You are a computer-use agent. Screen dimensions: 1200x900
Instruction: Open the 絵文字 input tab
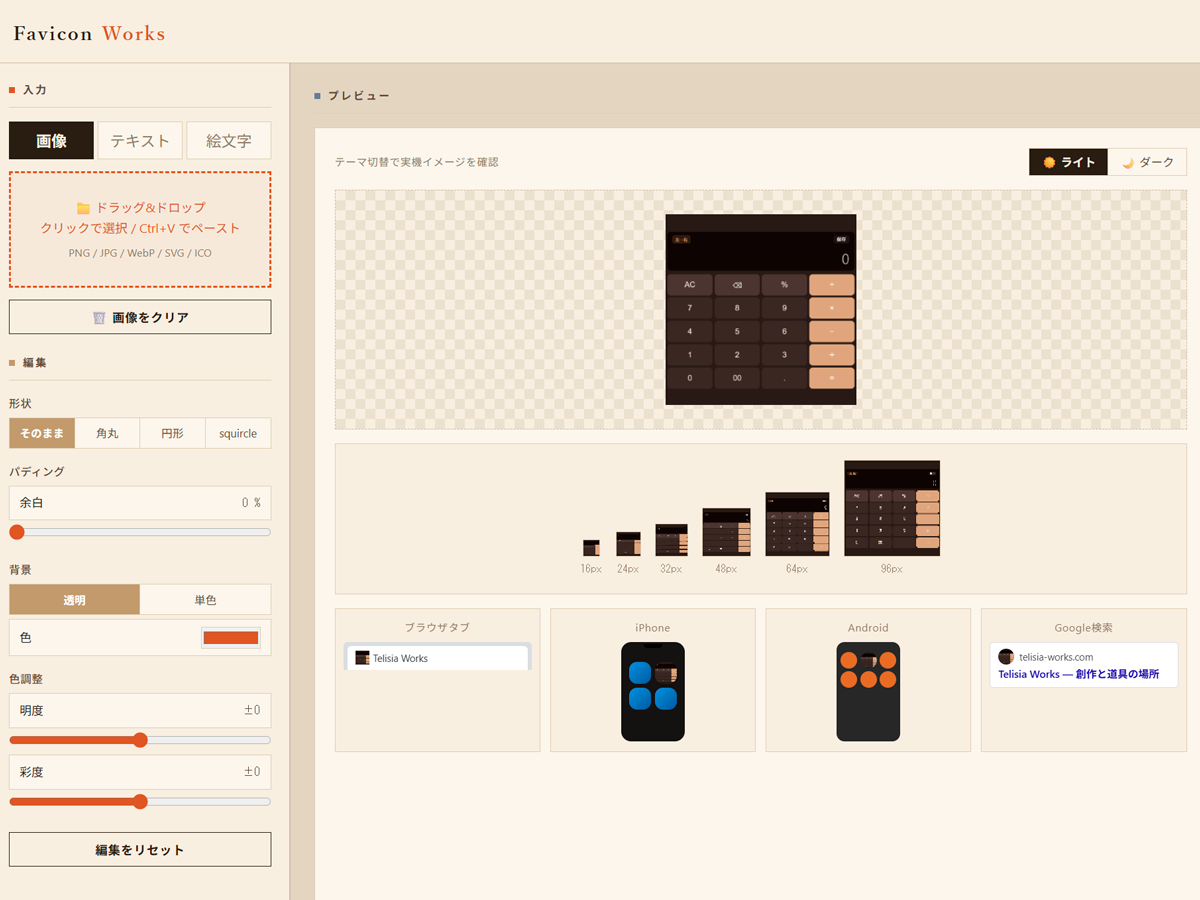point(228,141)
